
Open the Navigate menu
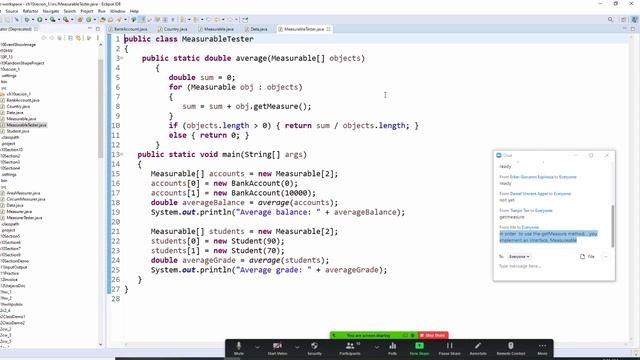51,11
